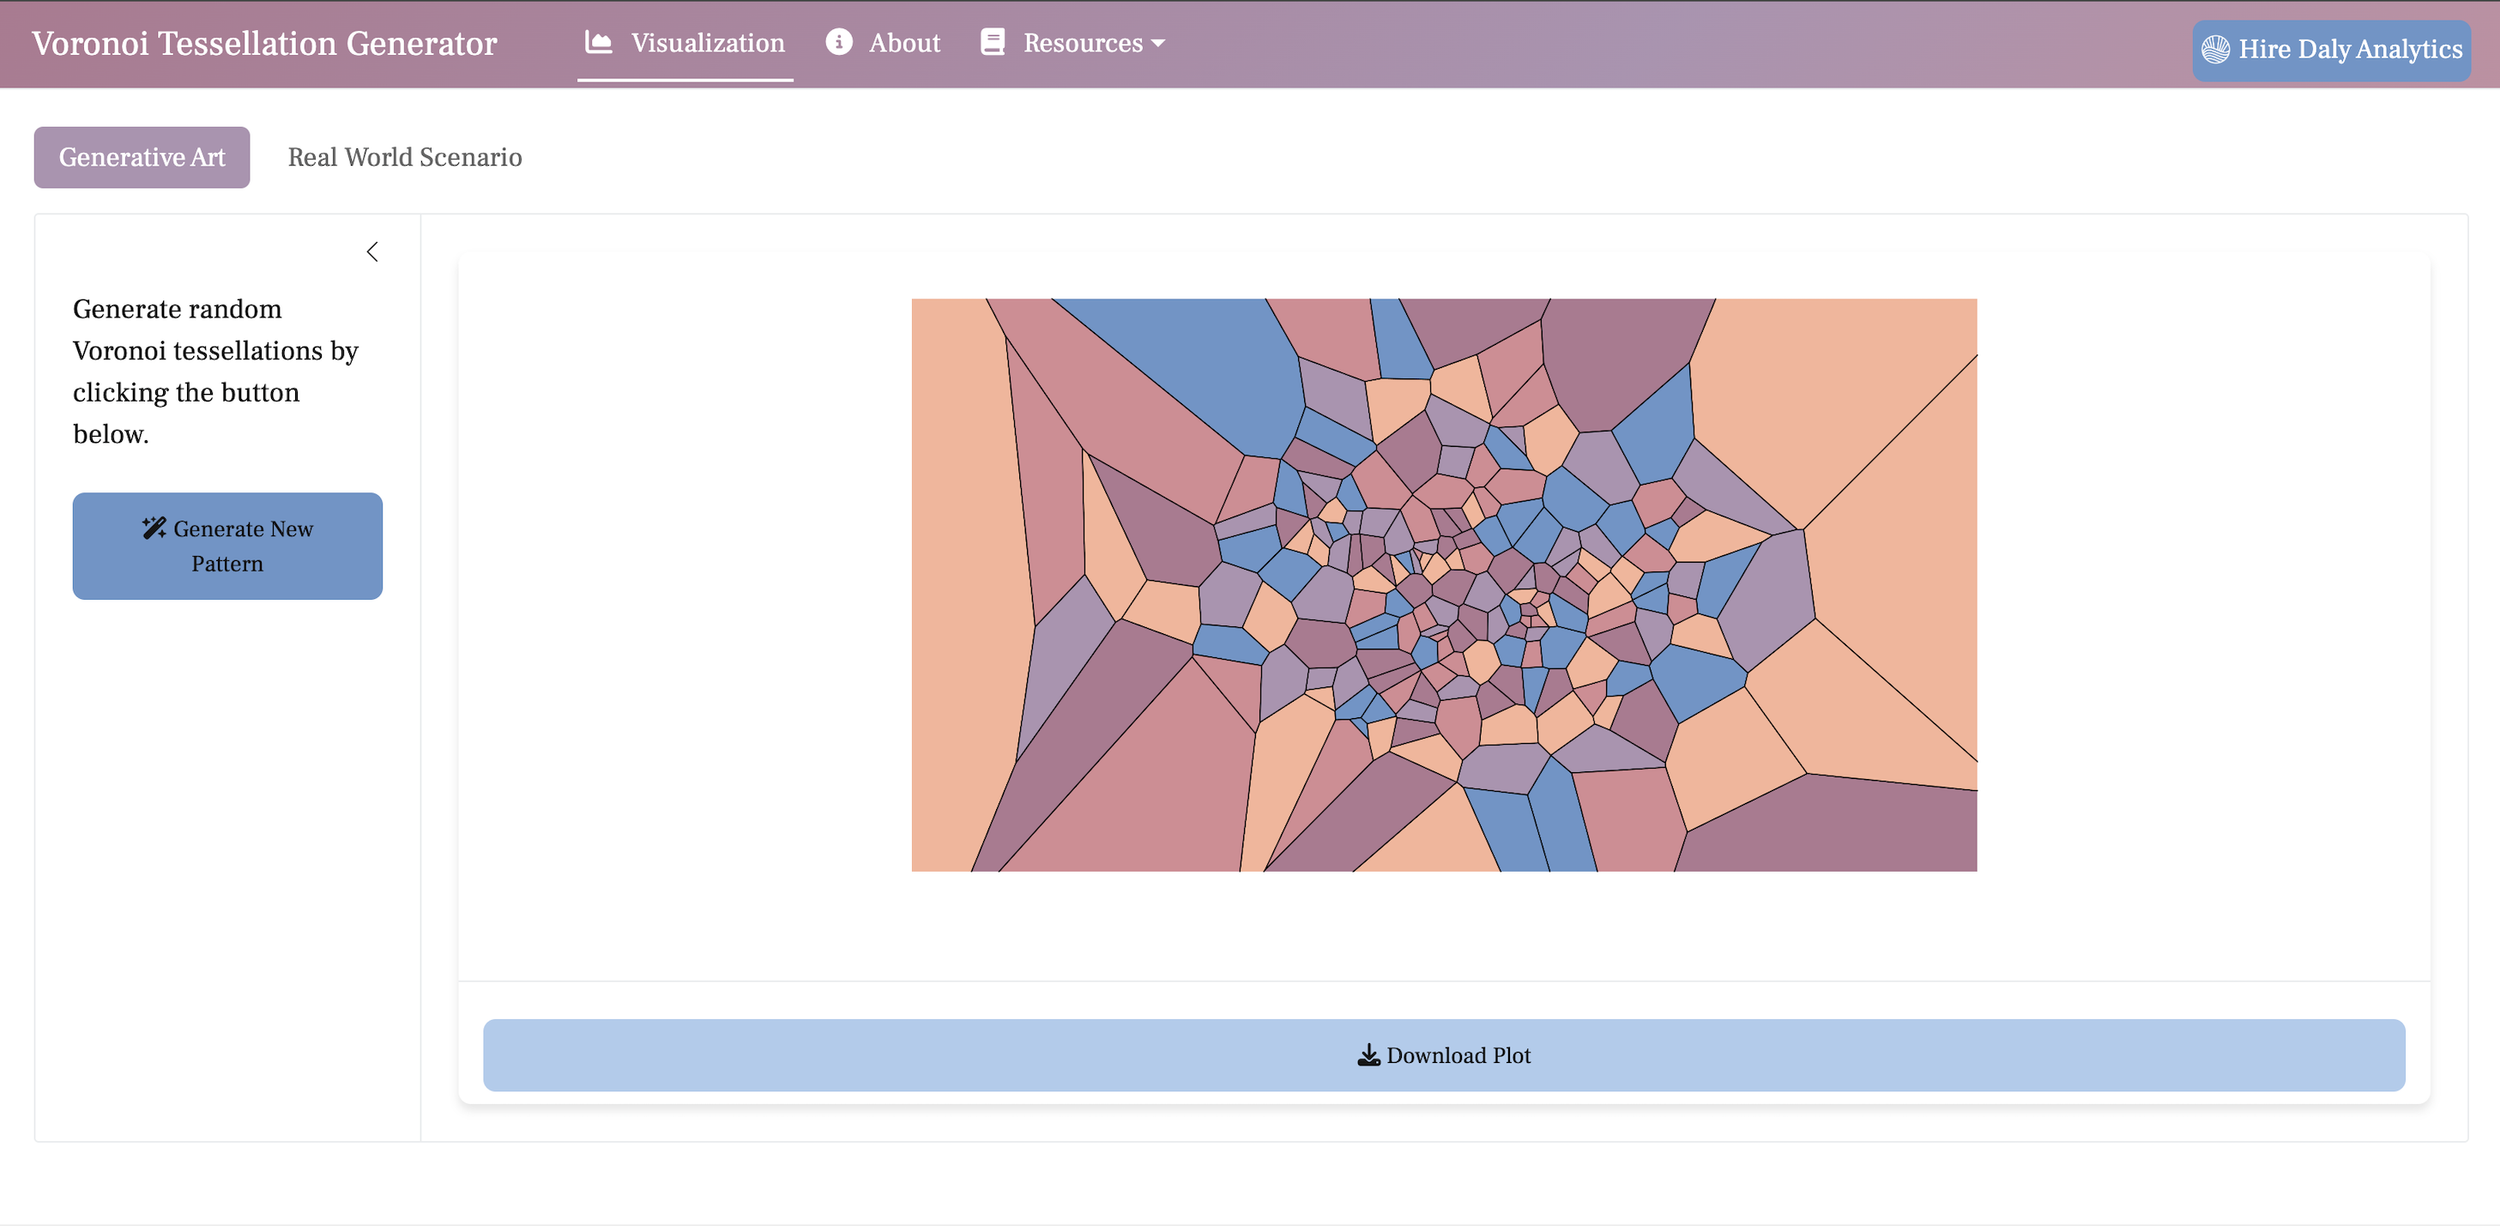Navigate to Visualization in the navbar
The width and height of the screenshot is (2500, 1226).
(x=707, y=42)
